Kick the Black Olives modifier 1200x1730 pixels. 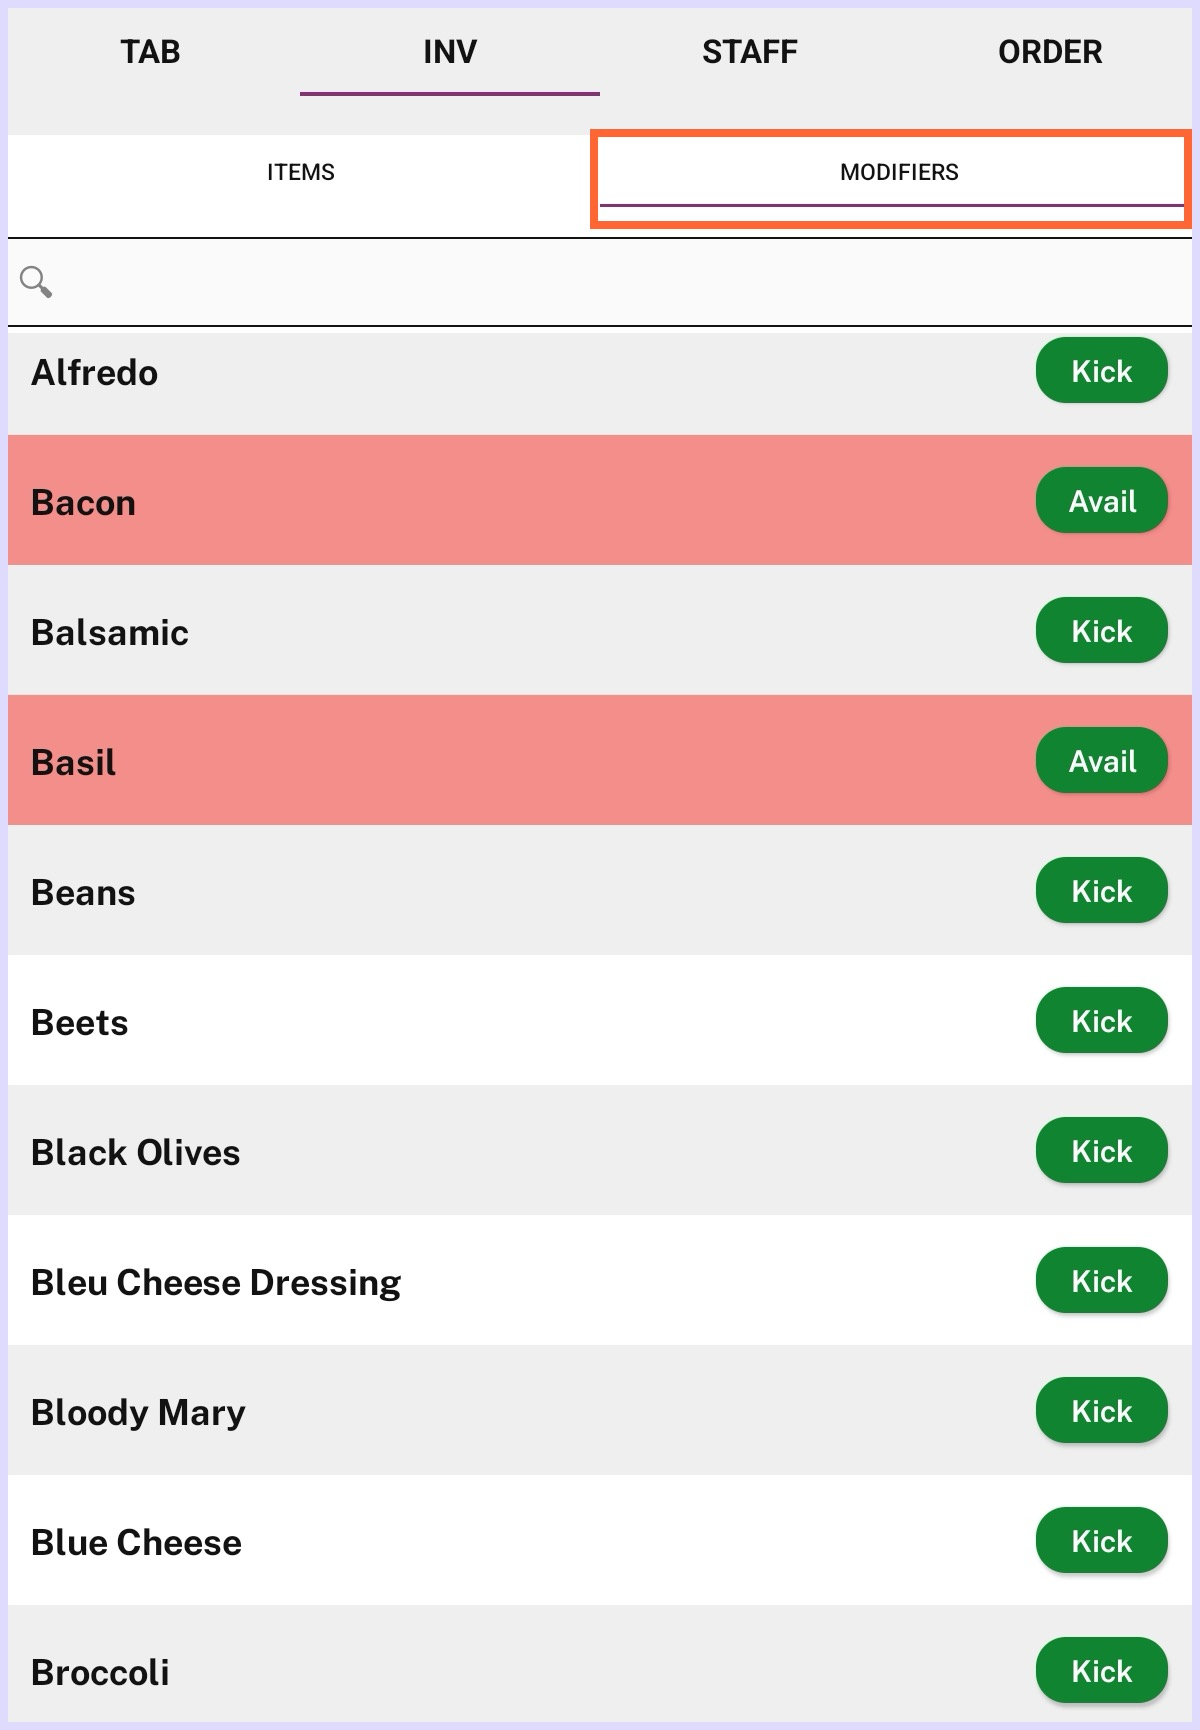1101,1151
